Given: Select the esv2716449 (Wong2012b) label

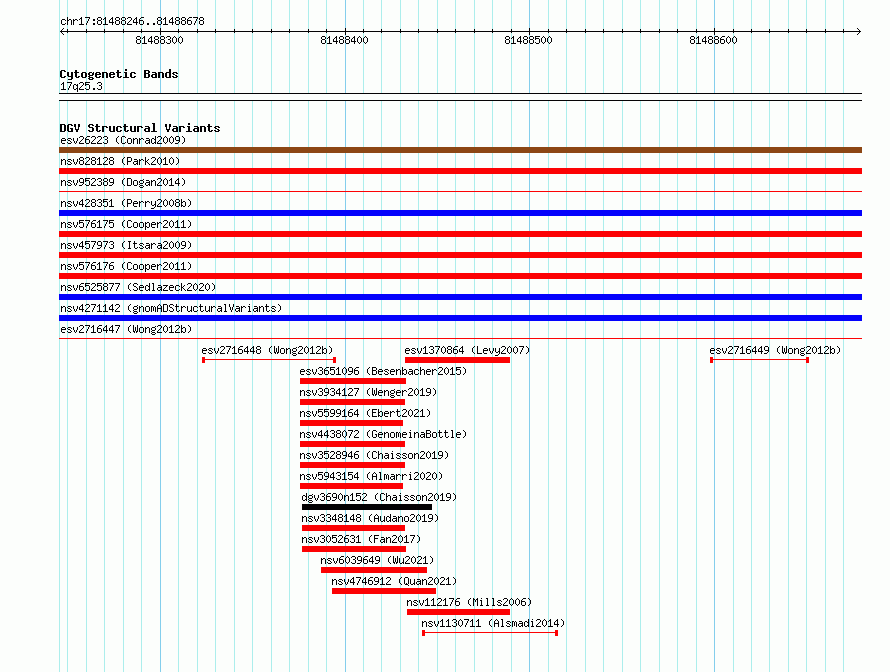Looking at the screenshot, I should click(x=775, y=350).
